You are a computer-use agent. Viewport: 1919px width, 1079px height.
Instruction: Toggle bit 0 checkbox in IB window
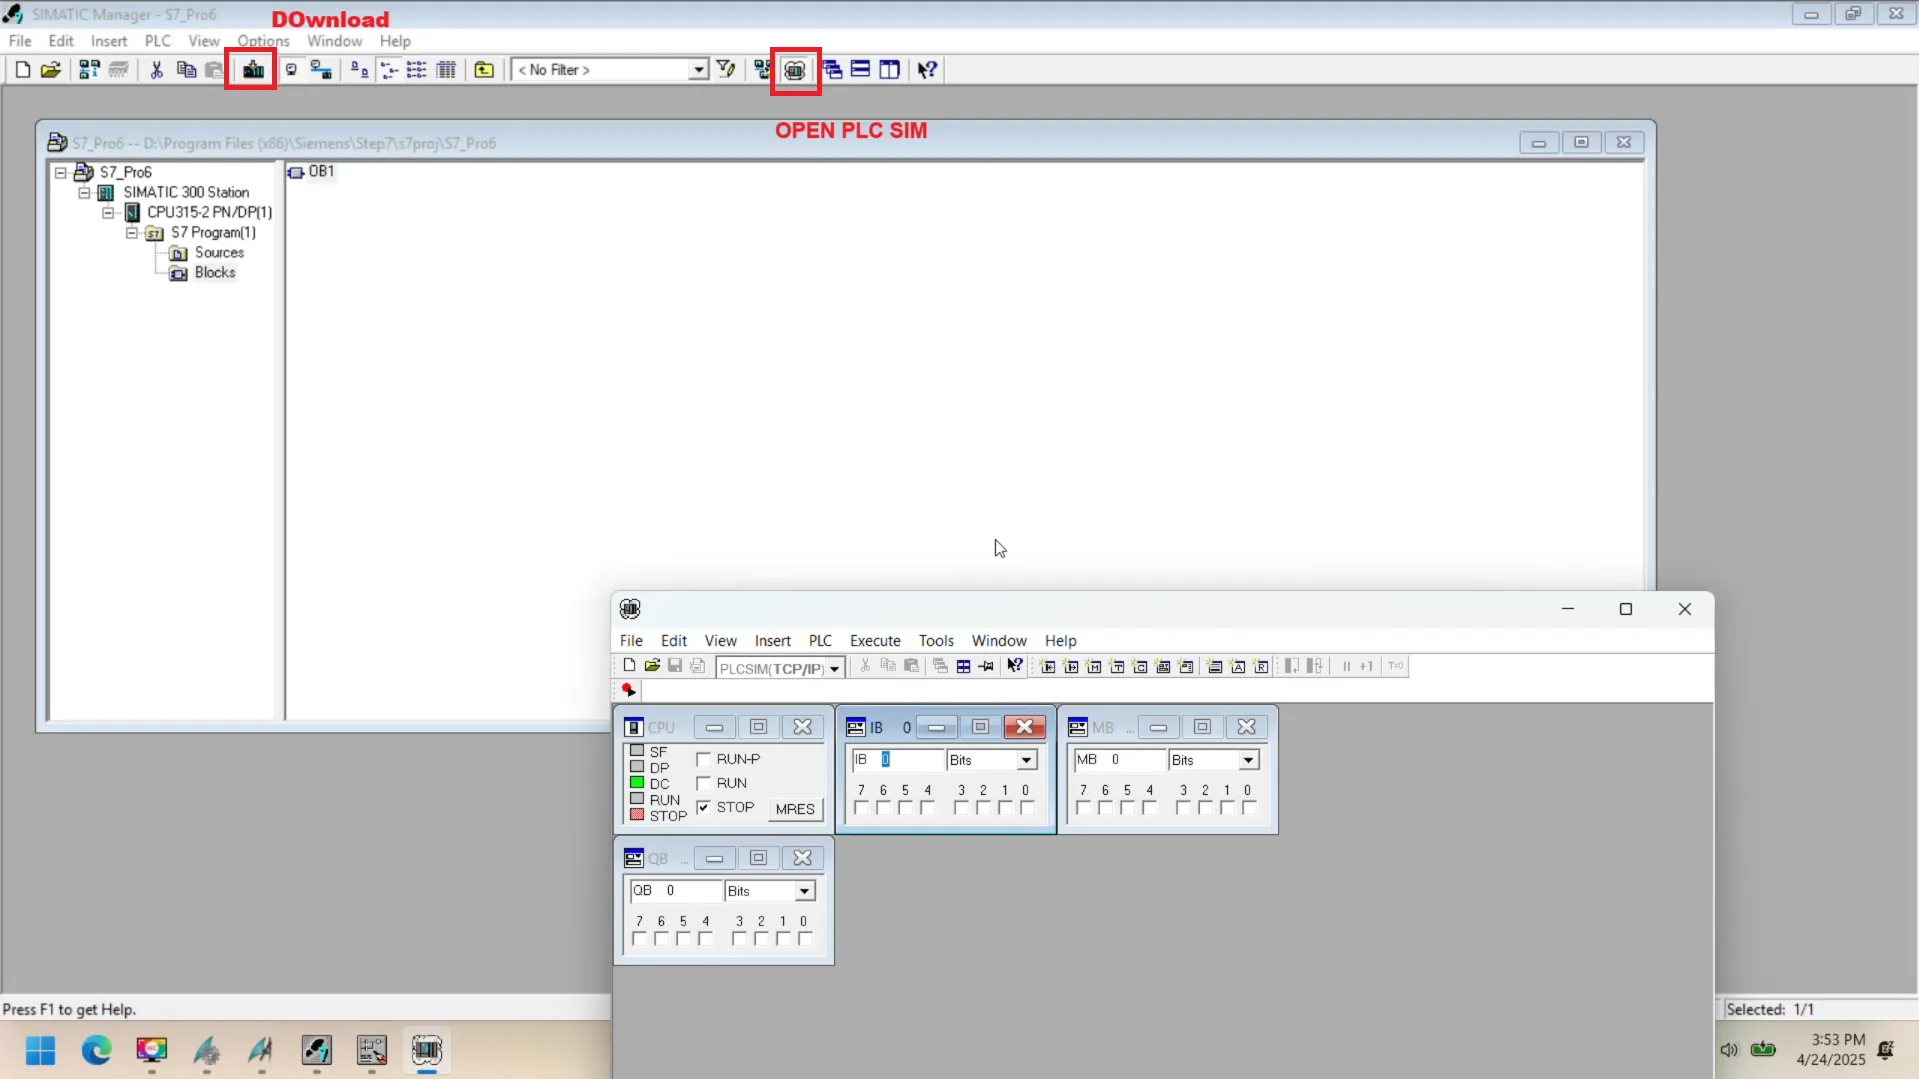(1027, 808)
